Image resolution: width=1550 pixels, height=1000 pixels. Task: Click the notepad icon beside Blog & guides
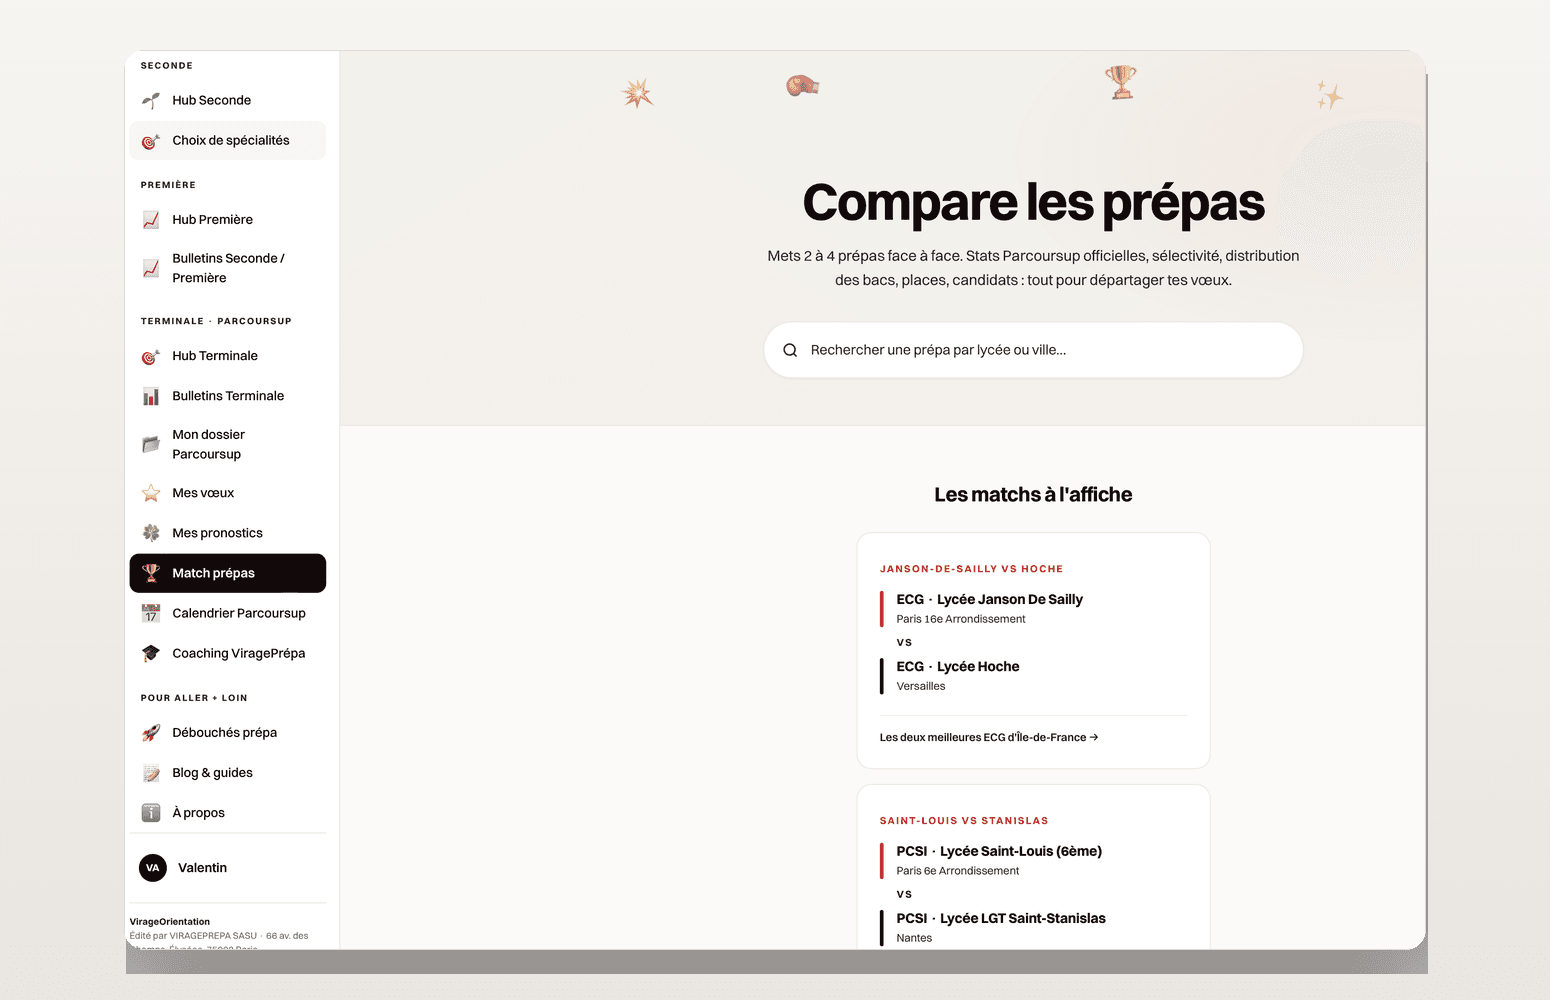pos(151,773)
